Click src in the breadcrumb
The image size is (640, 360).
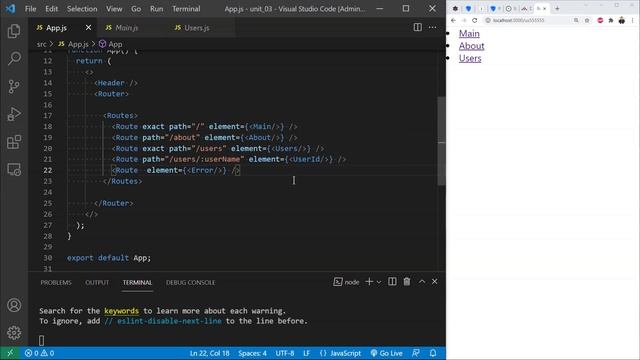tap(42, 44)
